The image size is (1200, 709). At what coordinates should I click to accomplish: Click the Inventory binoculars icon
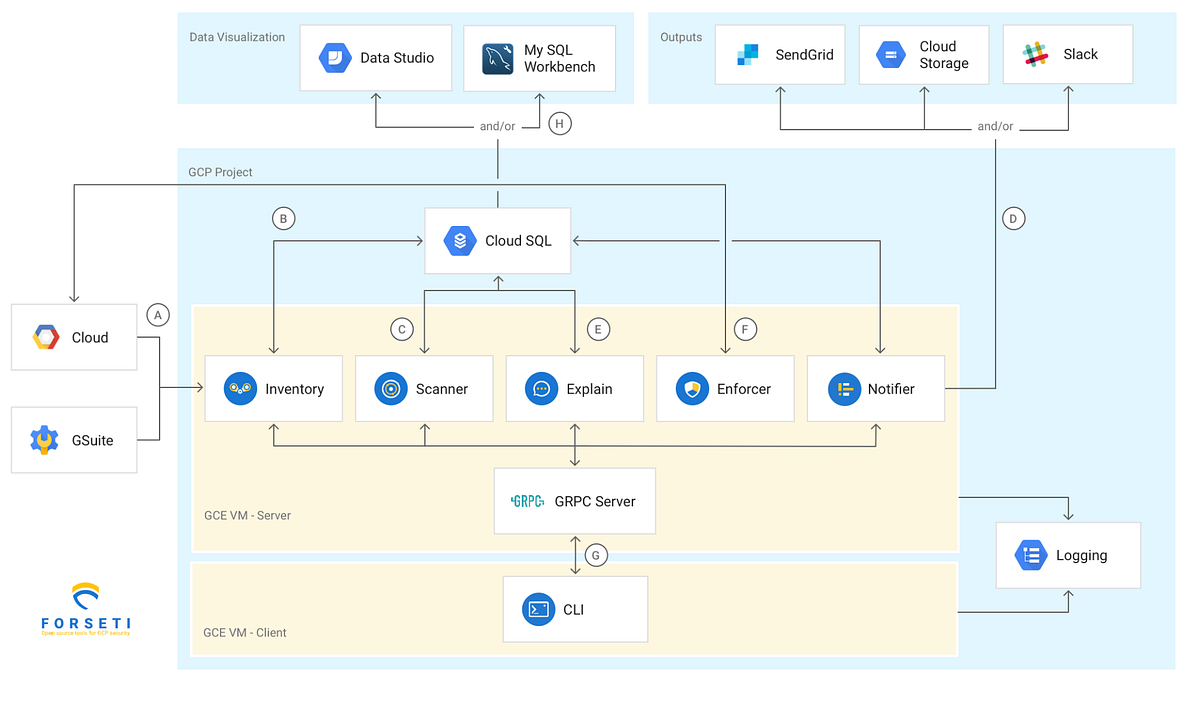point(240,388)
